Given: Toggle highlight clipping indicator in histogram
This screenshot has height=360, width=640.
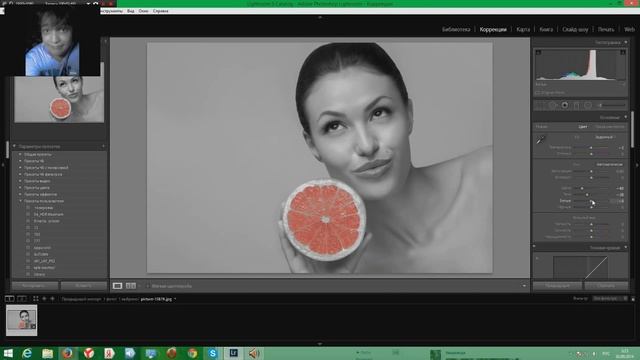Looking at the screenshot, I should (623, 52).
